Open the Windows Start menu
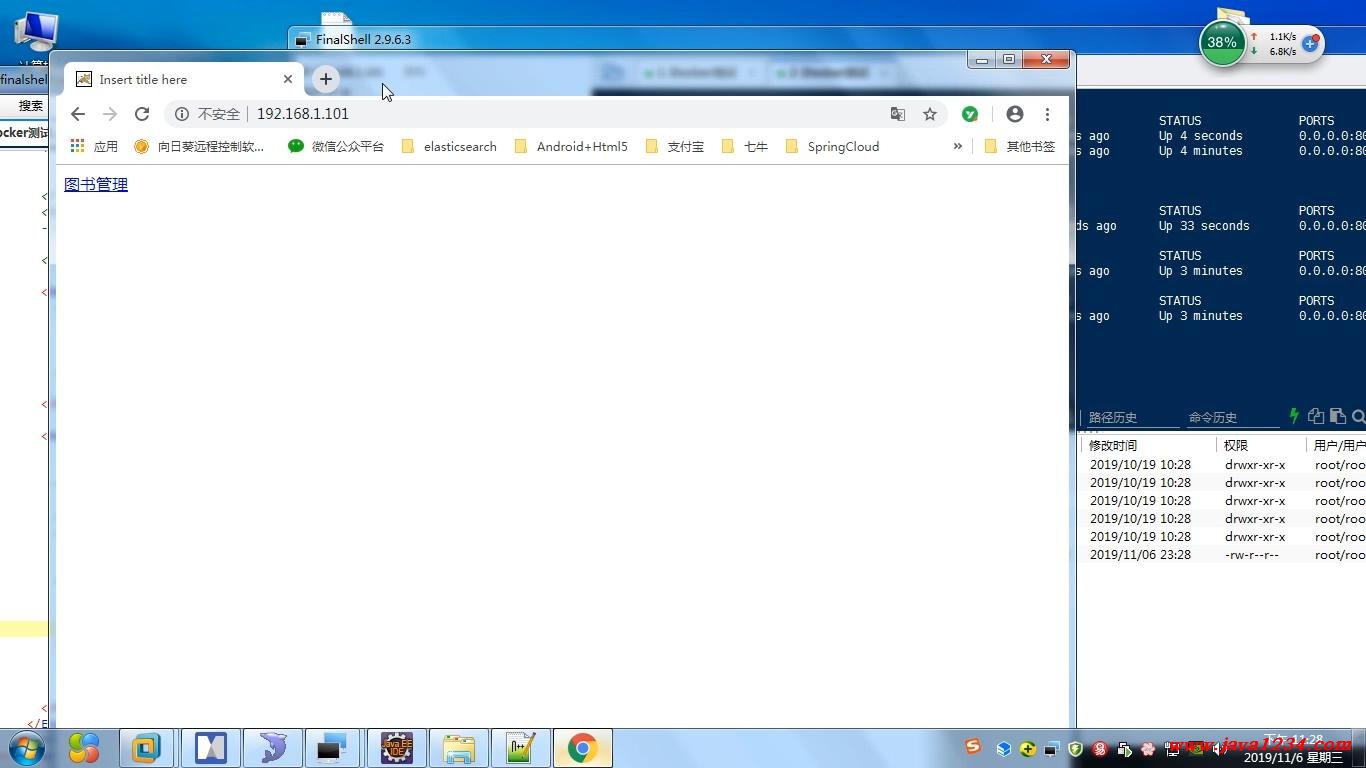This screenshot has width=1366, height=768. coord(27,747)
